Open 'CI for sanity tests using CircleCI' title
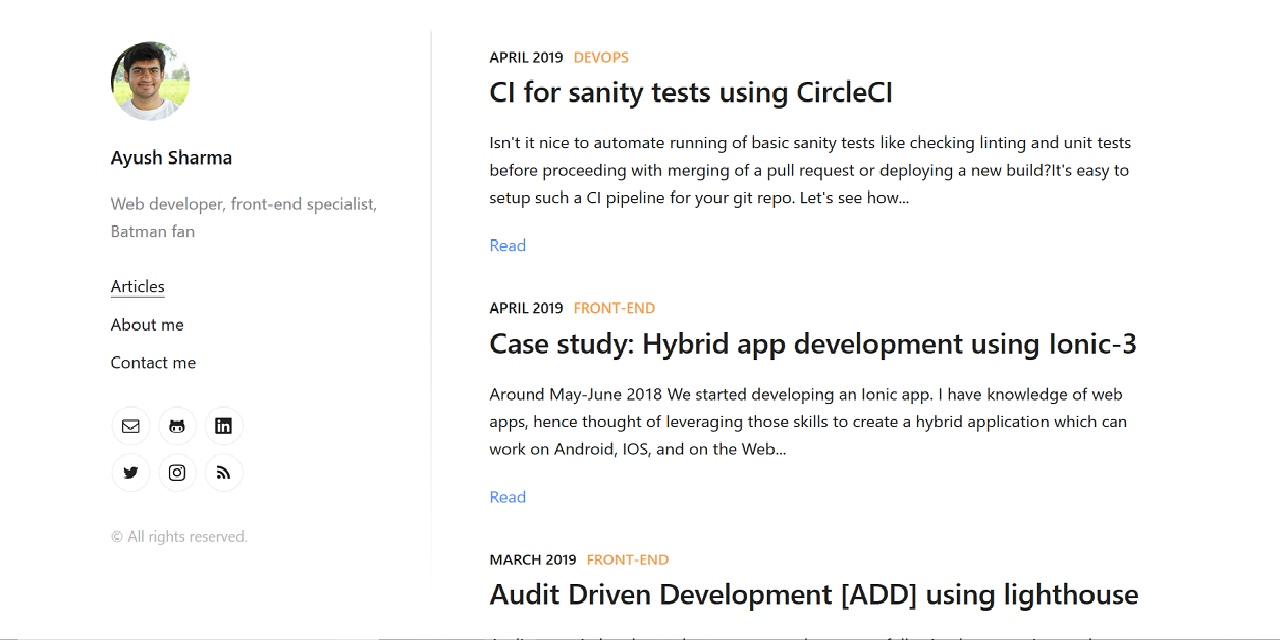The height and width of the screenshot is (640, 1280). 691,92
